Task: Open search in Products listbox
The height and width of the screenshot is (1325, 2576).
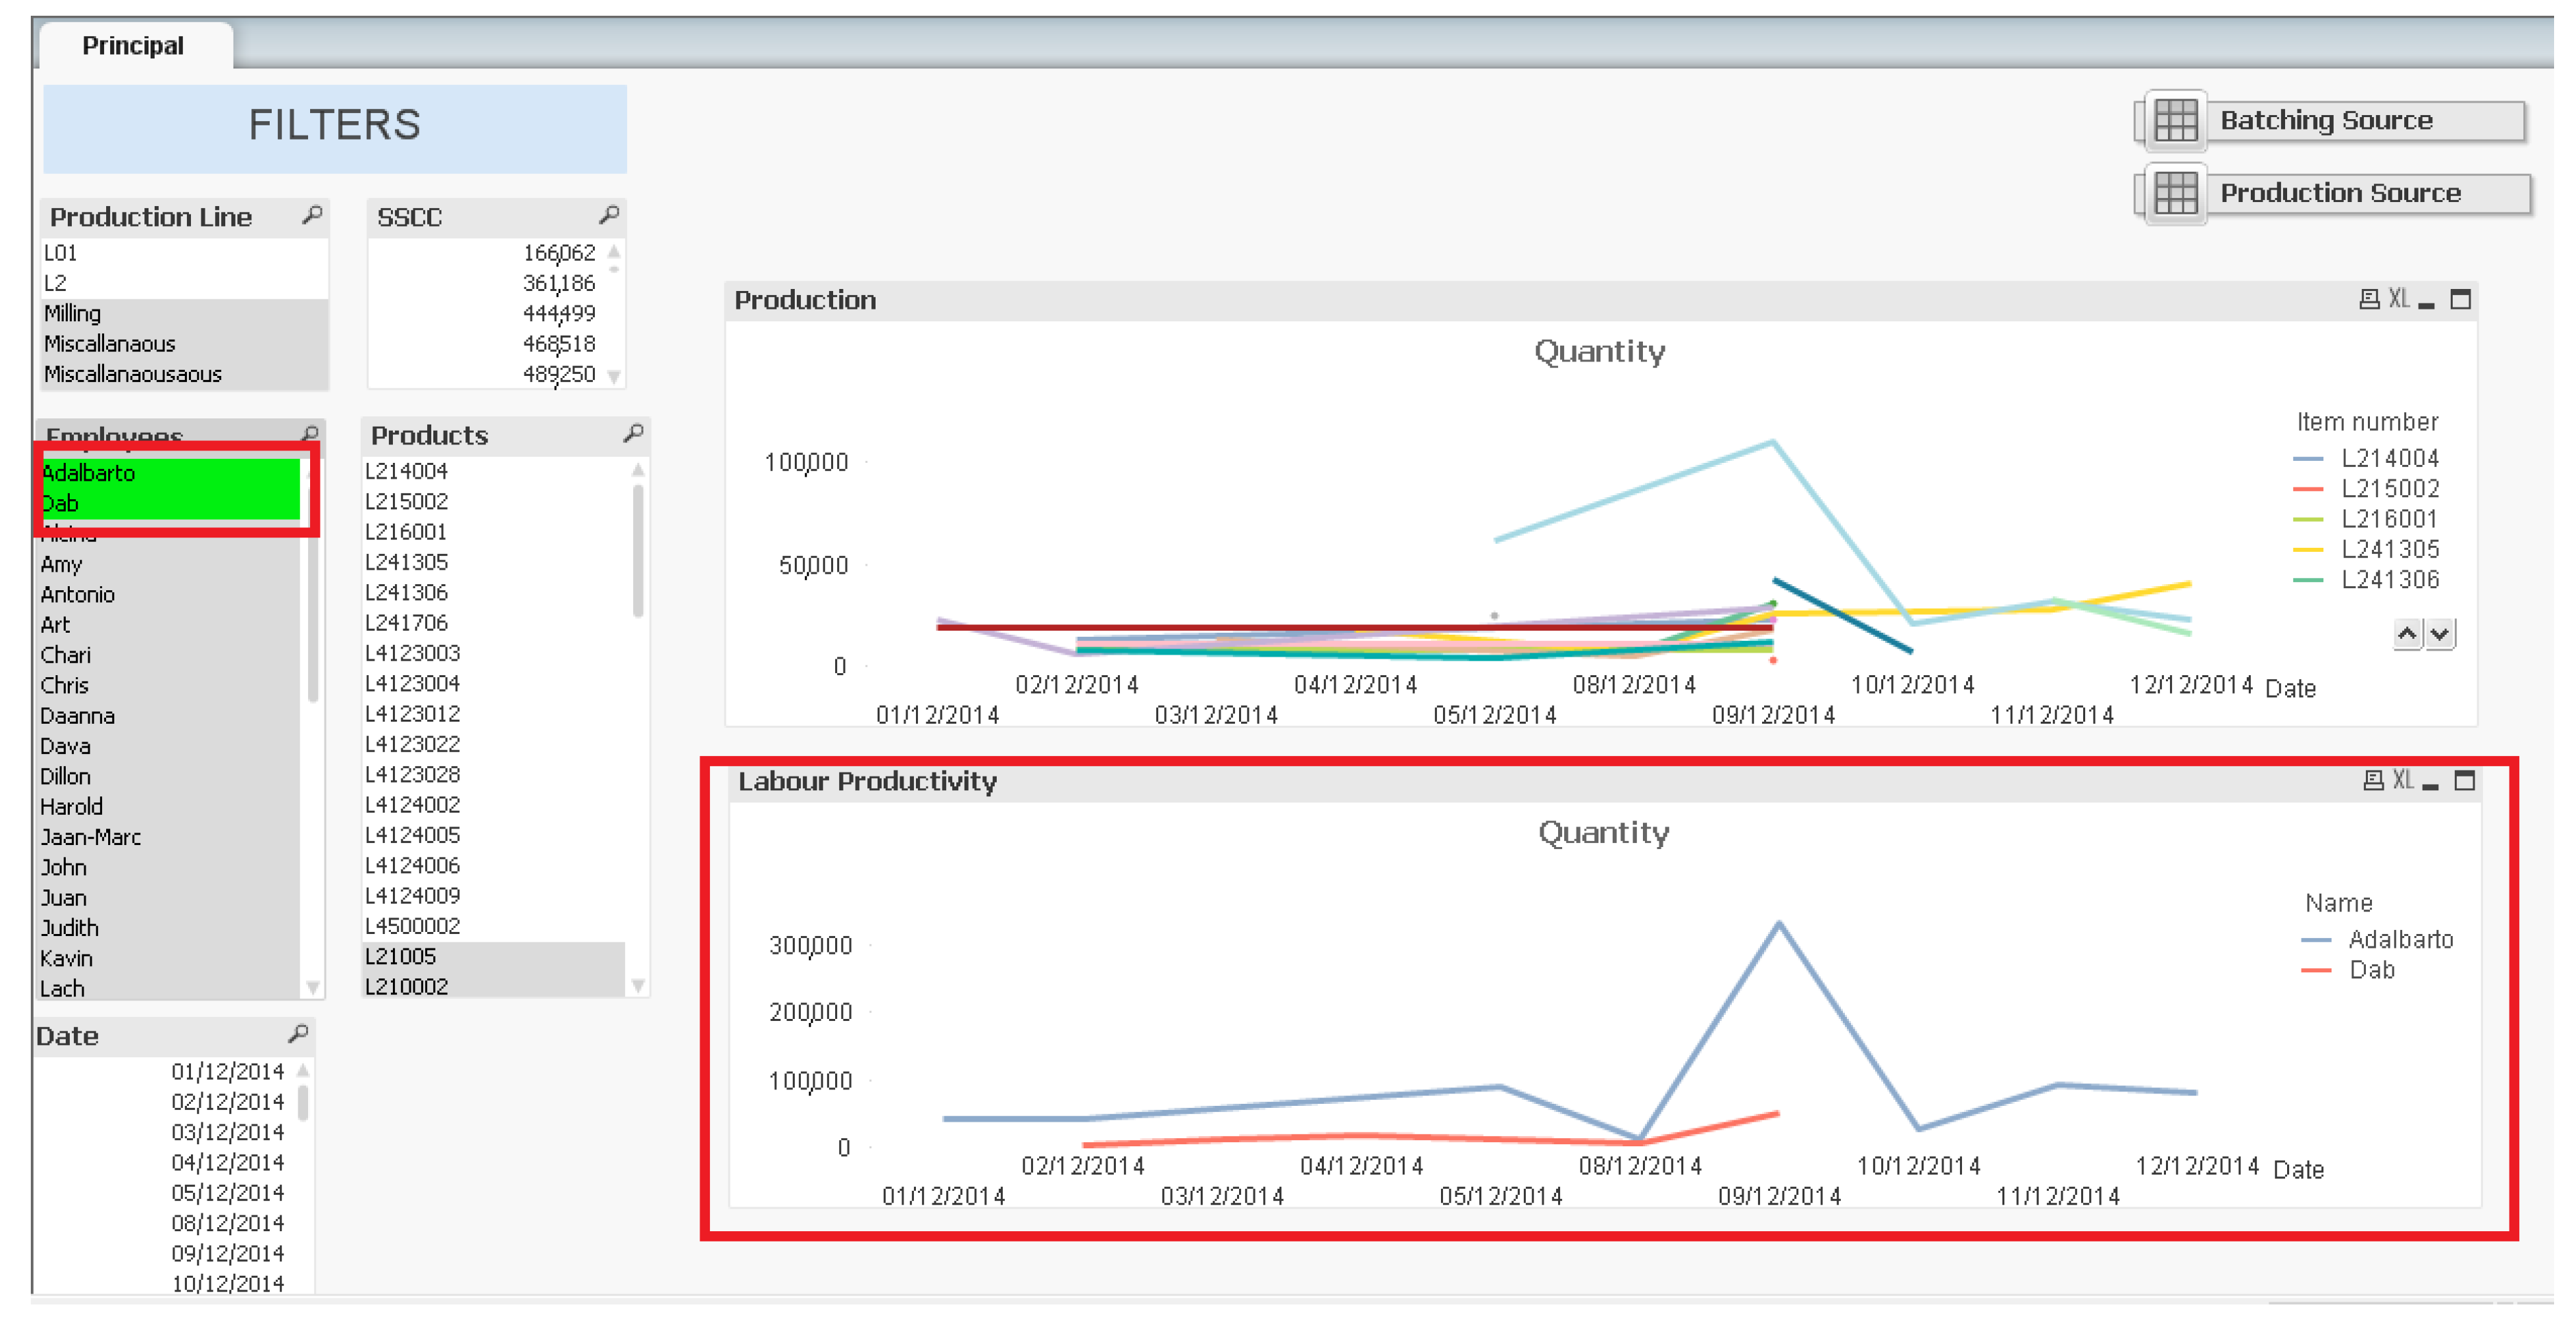Action: coord(632,434)
